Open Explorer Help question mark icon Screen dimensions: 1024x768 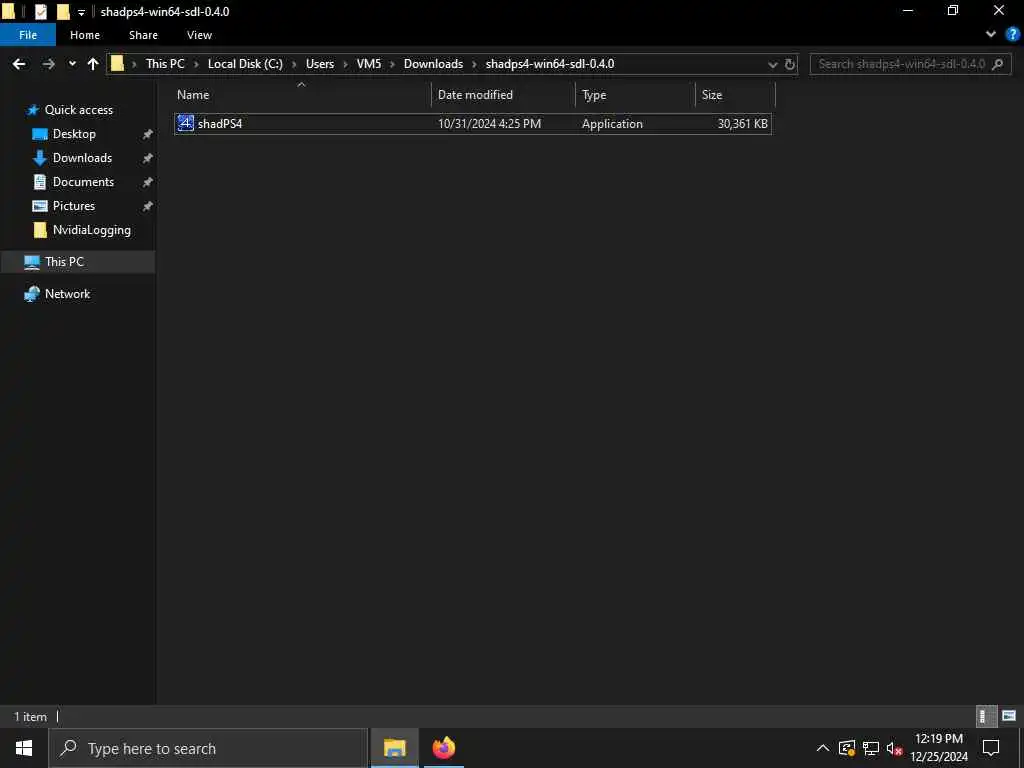tap(1012, 35)
